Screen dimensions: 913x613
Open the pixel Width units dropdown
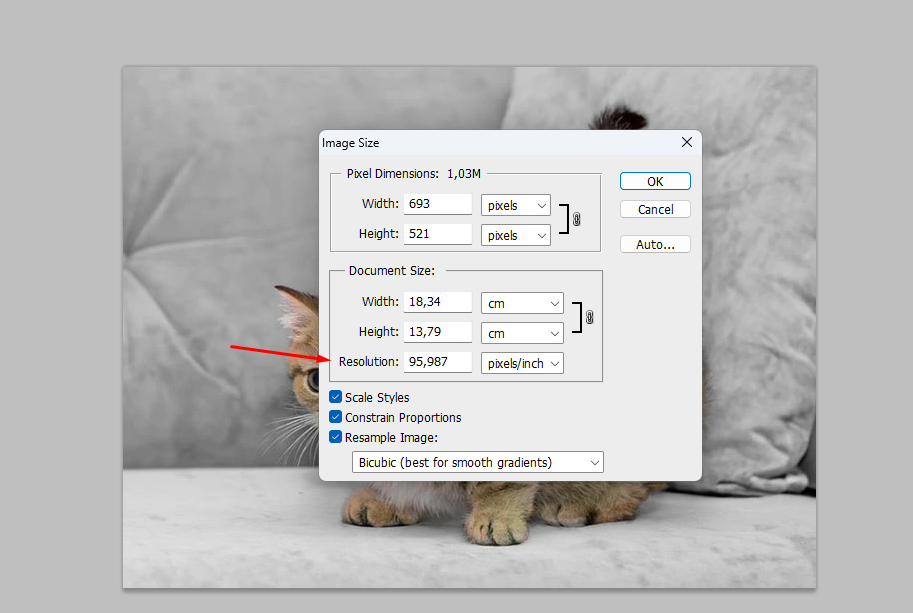pyautogui.click(x=515, y=205)
